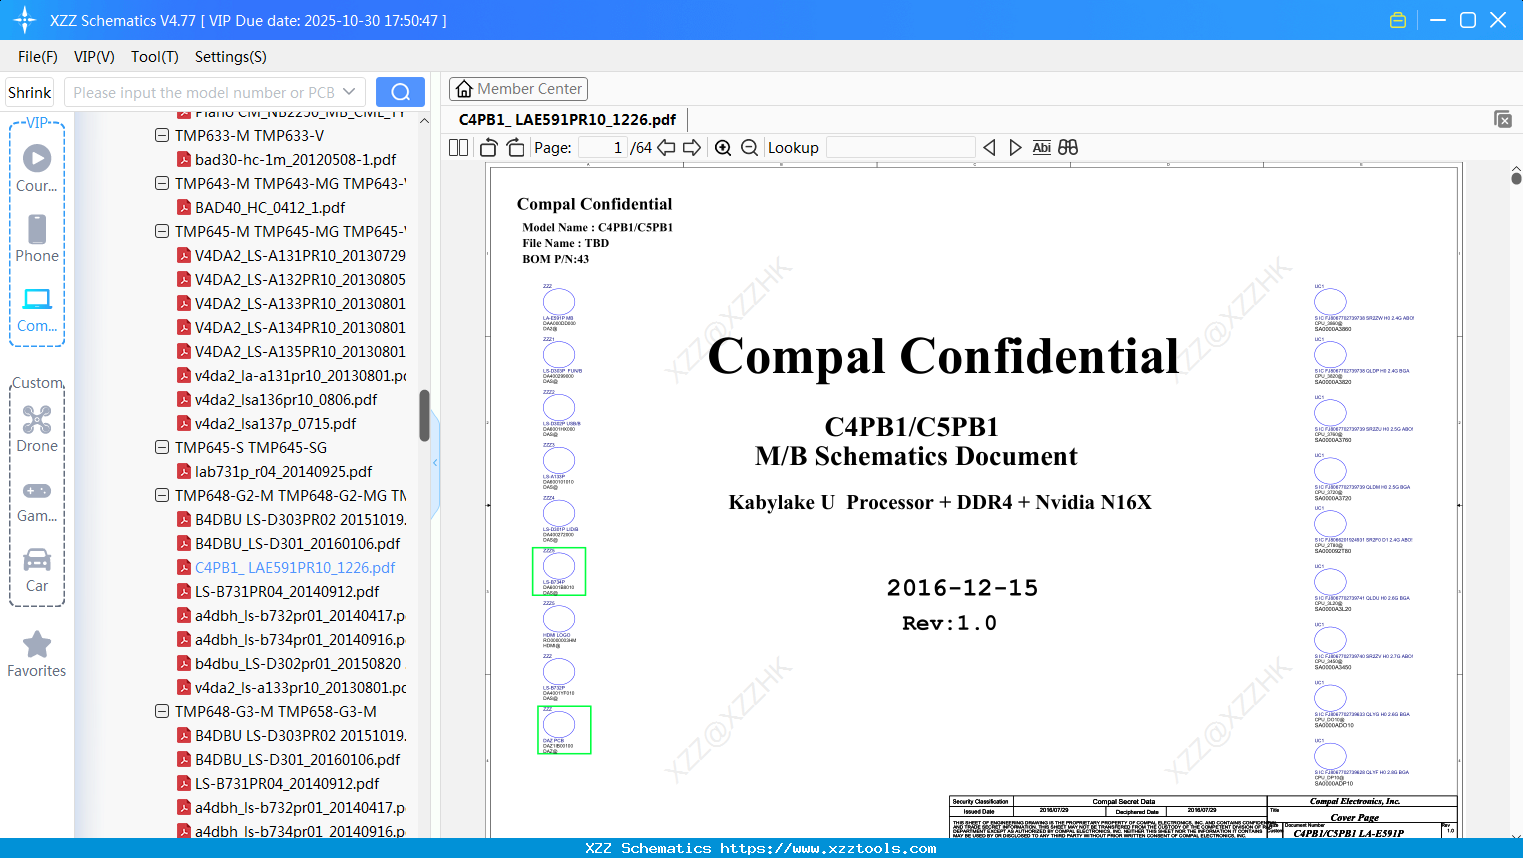Click the Custom section label
The width and height of the screenshot is (1523, 858).
pyautogui.click(x=37, y=383)
